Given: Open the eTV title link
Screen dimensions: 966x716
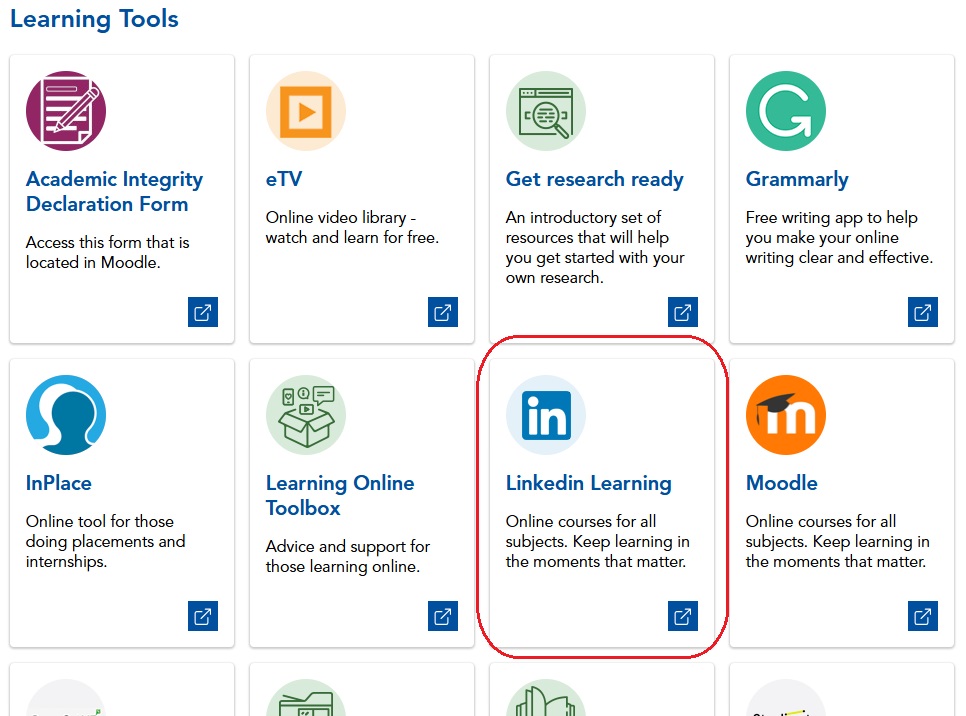Looking at the screenshot, I should tap(284, 179).
